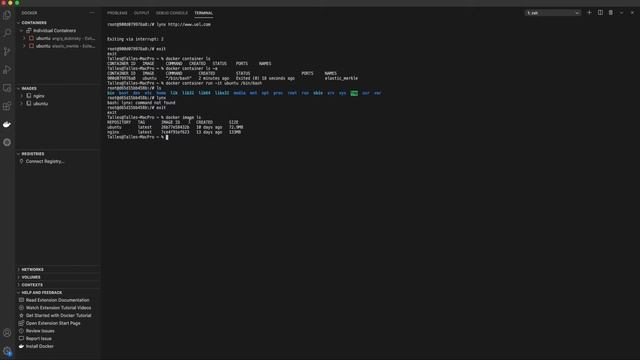This screenshot has height=360, width=640.
Task: Click the nginx image icon
Action: (29, 96)
